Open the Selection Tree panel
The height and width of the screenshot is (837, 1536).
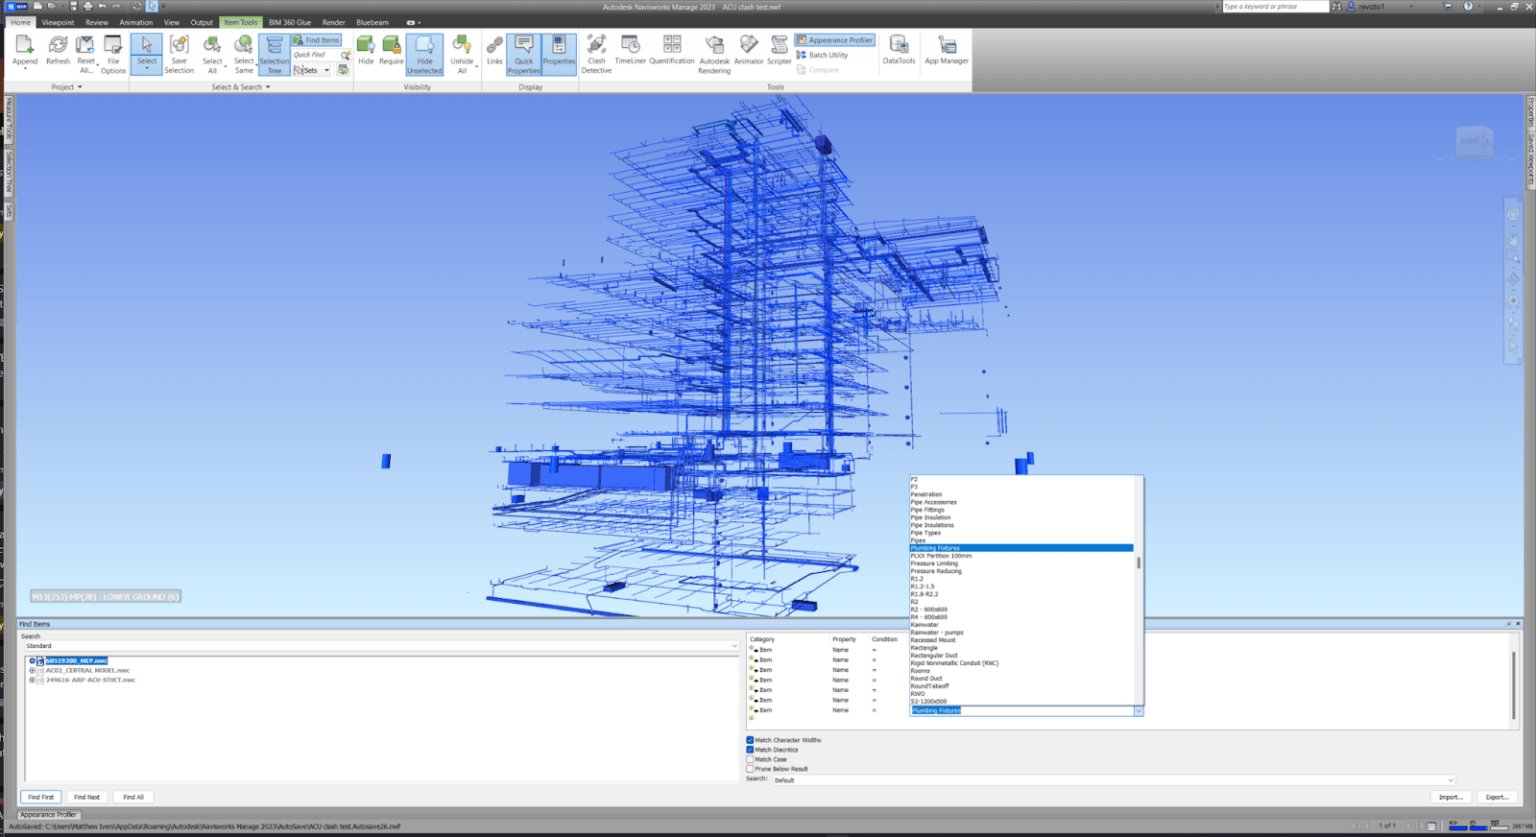274,55
